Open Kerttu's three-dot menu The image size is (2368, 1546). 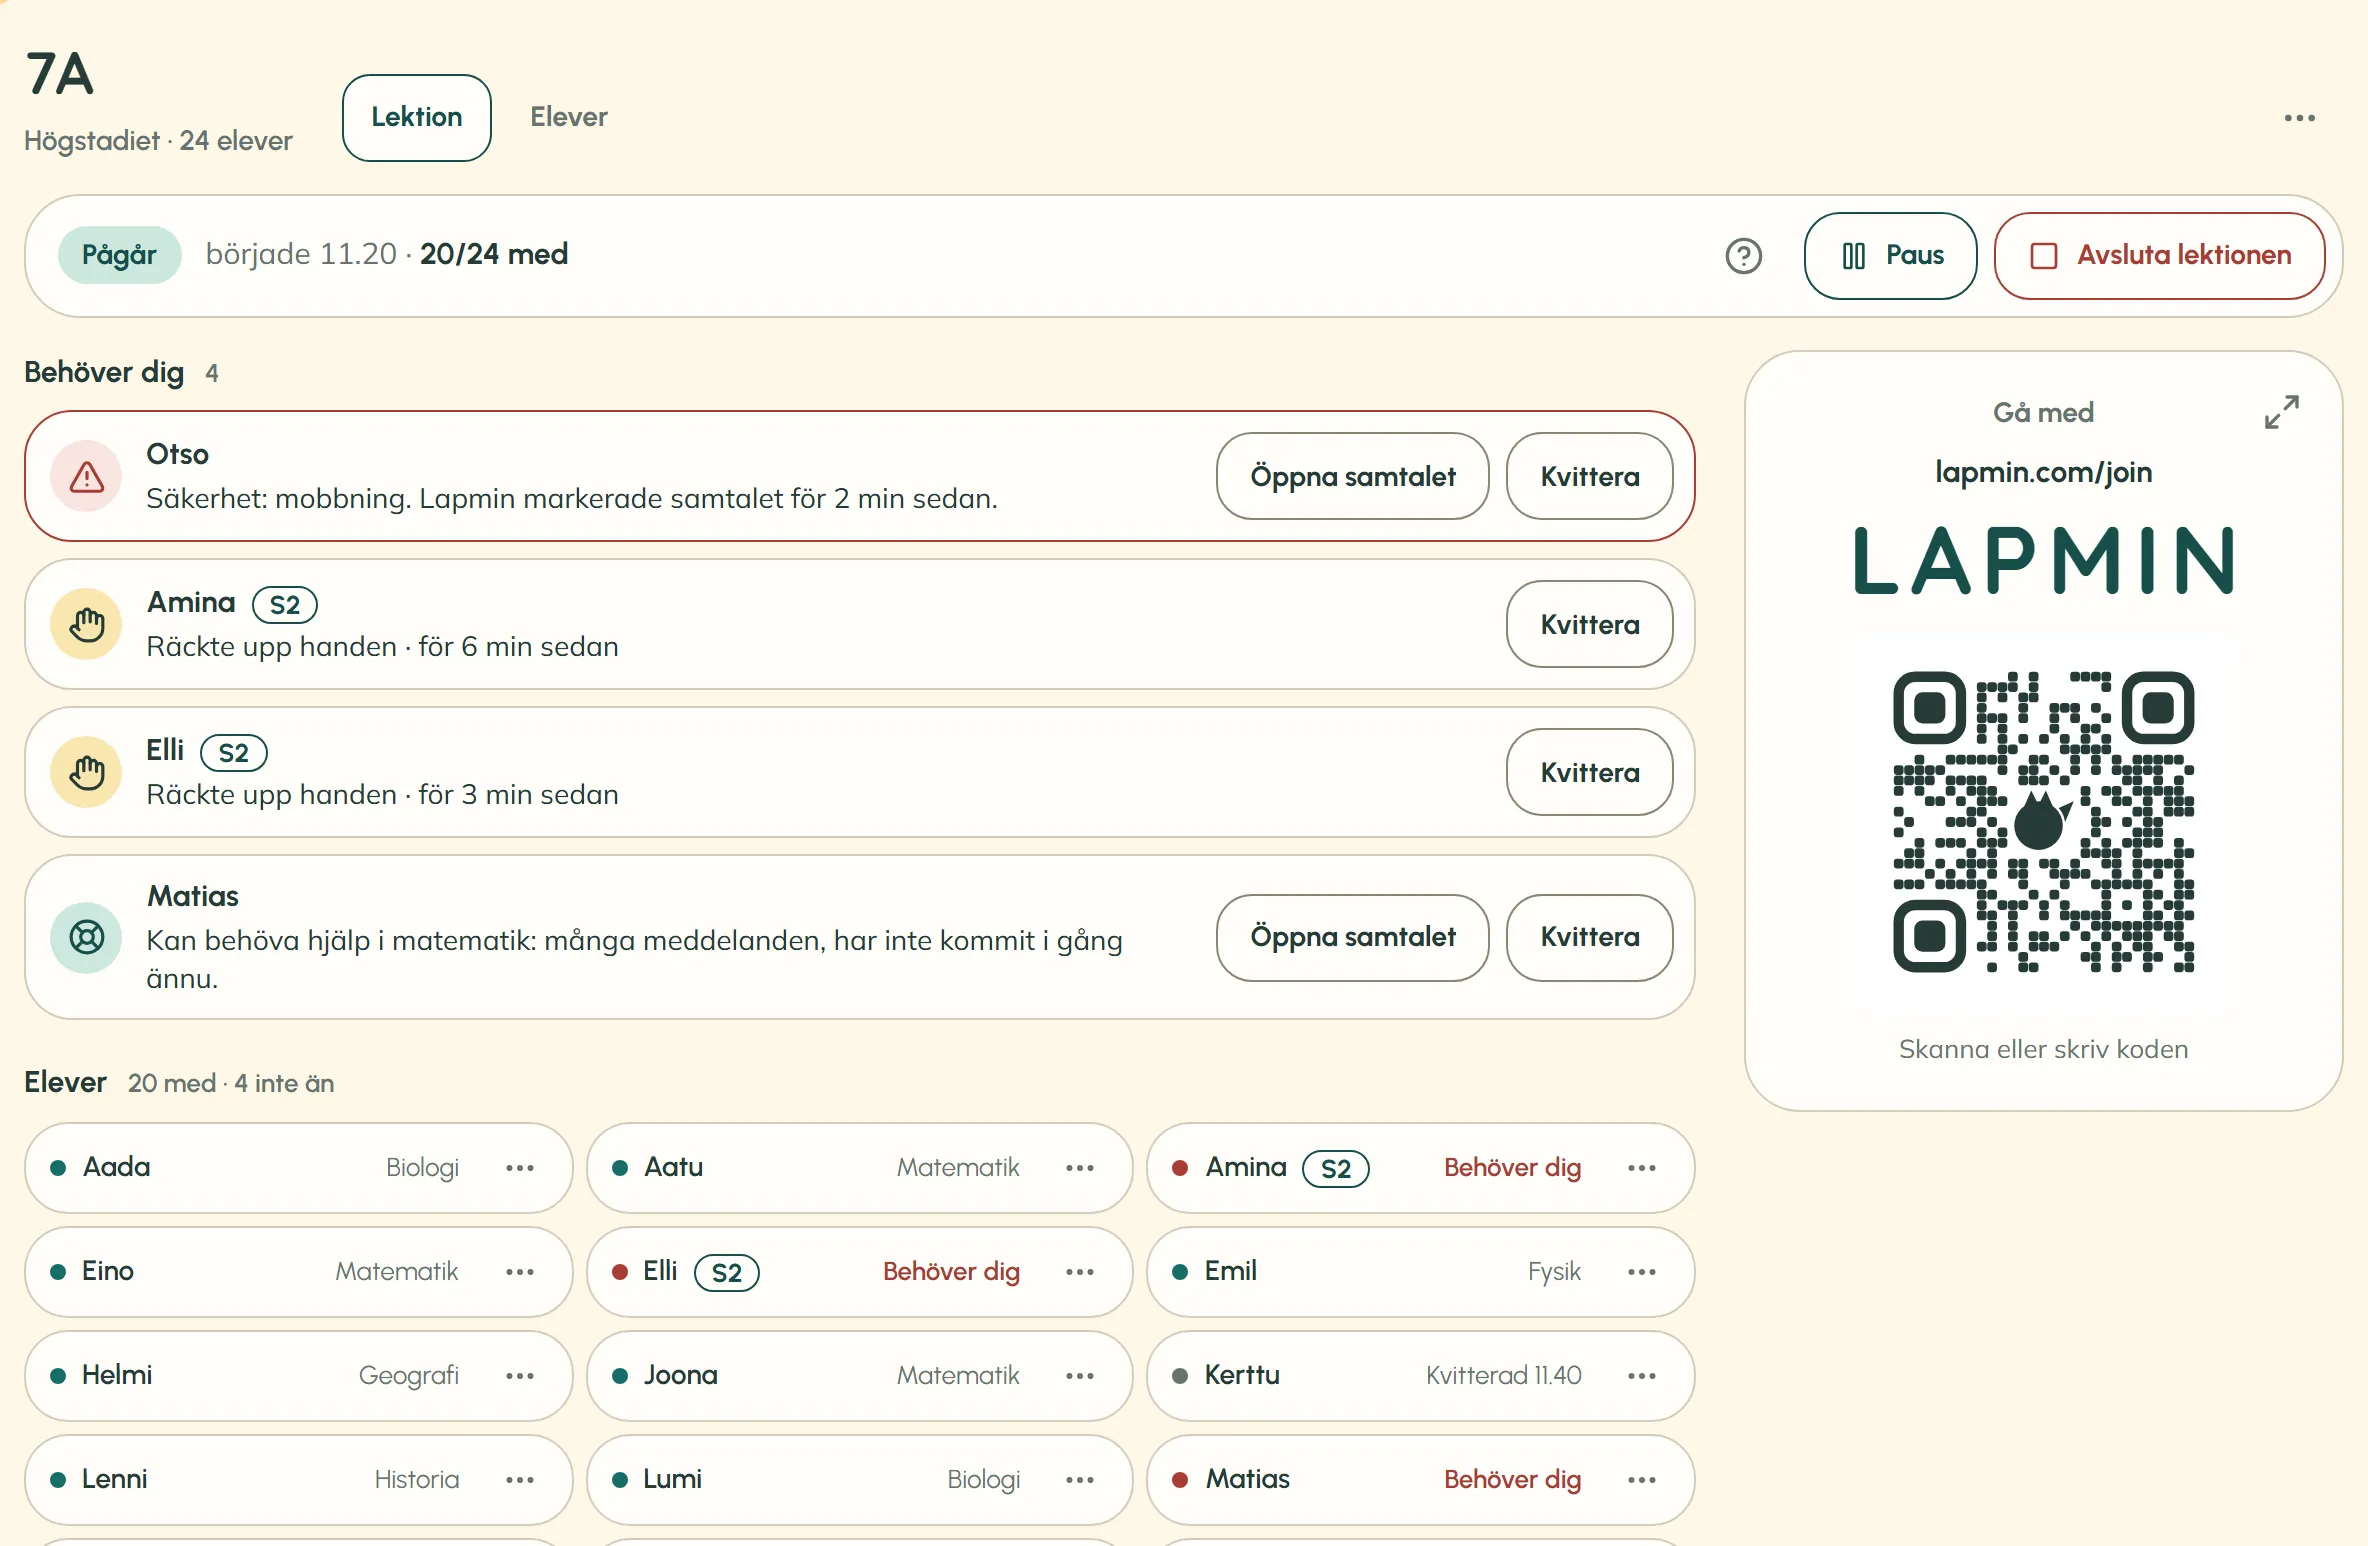(1642, 1376)
